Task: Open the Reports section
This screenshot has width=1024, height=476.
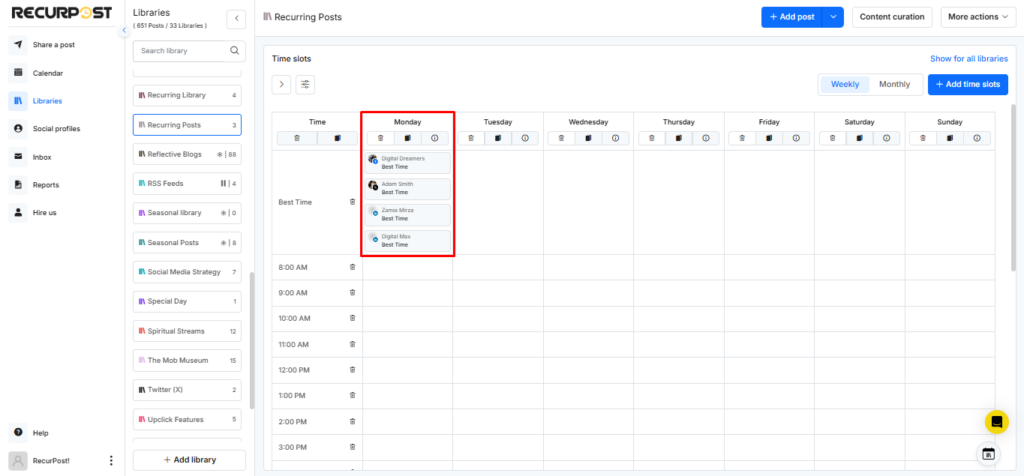Action: coord(46,185)
